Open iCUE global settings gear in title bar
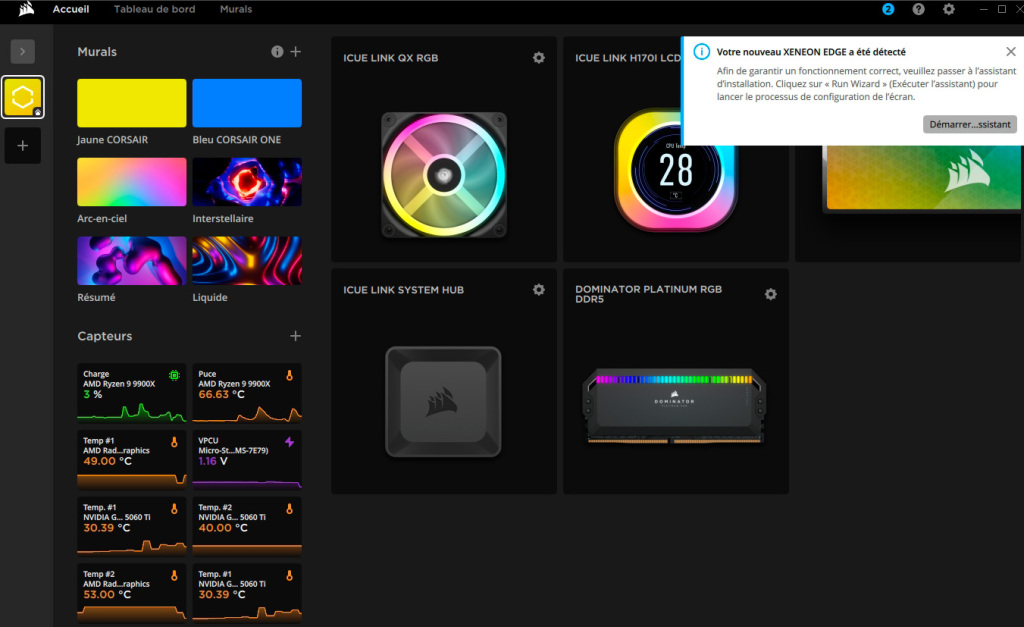1024x627 pixels. (949, 9)
